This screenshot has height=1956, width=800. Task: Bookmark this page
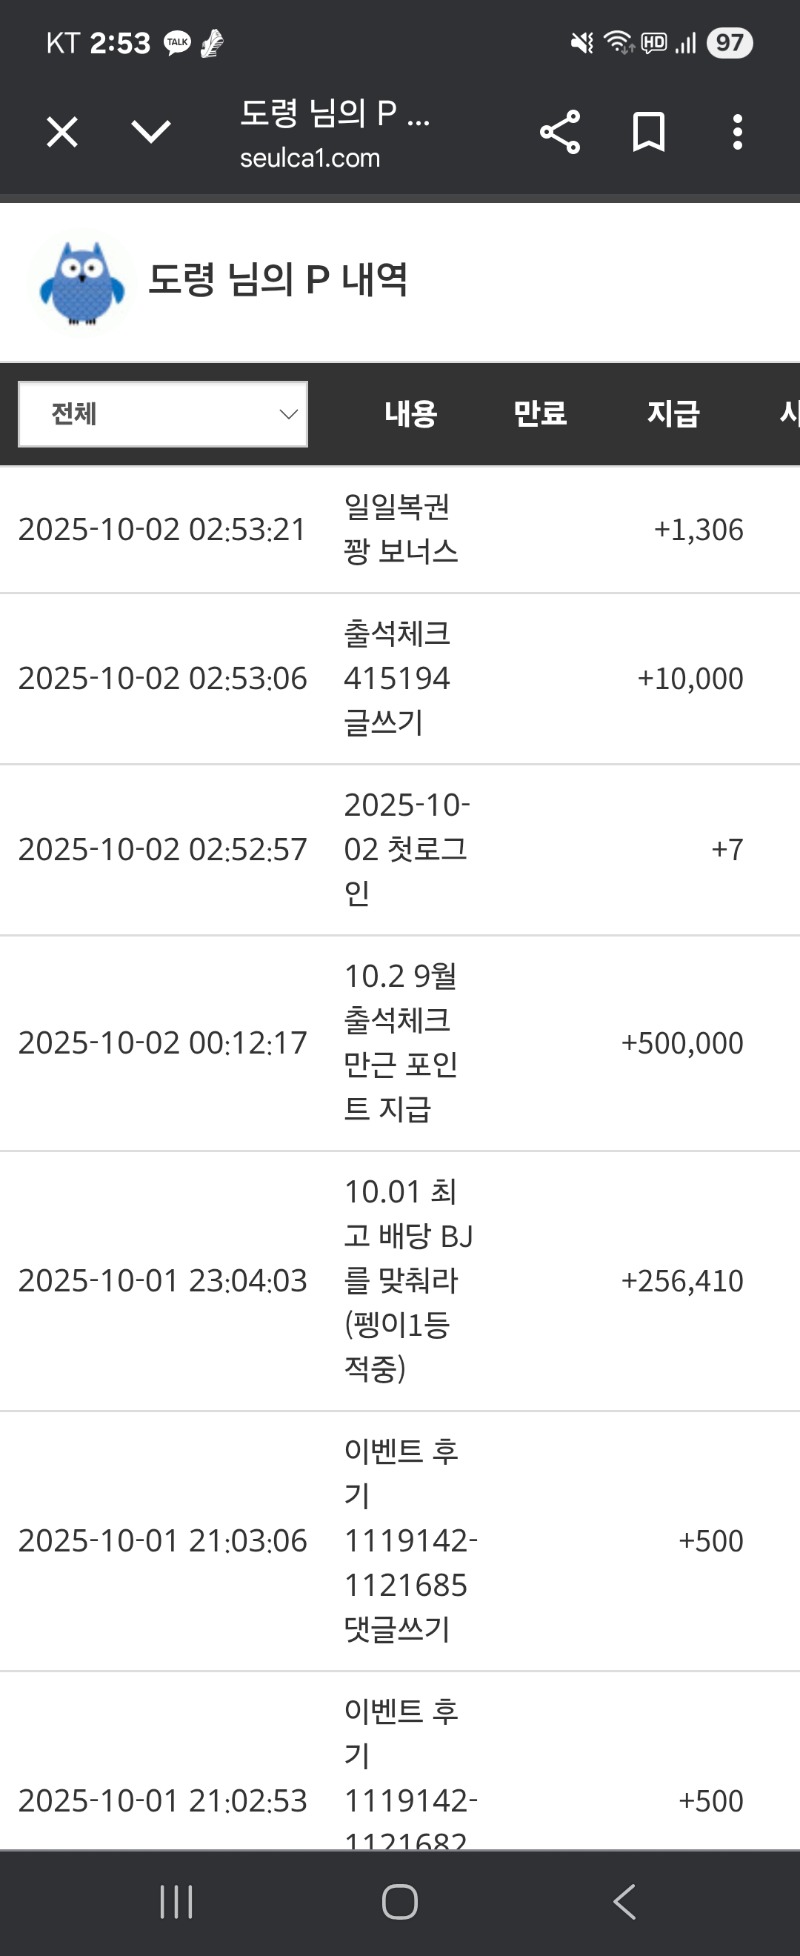click(x=649, y=132)
